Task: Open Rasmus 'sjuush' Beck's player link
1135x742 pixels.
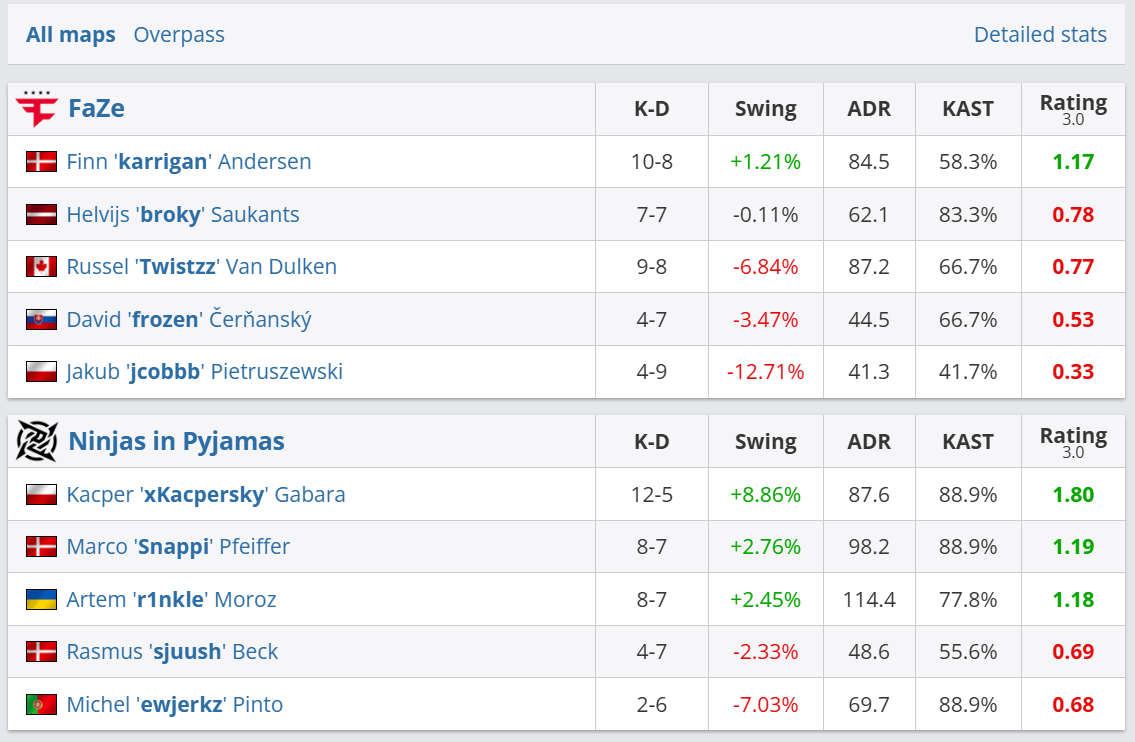Action: click(x=172, y=652)
